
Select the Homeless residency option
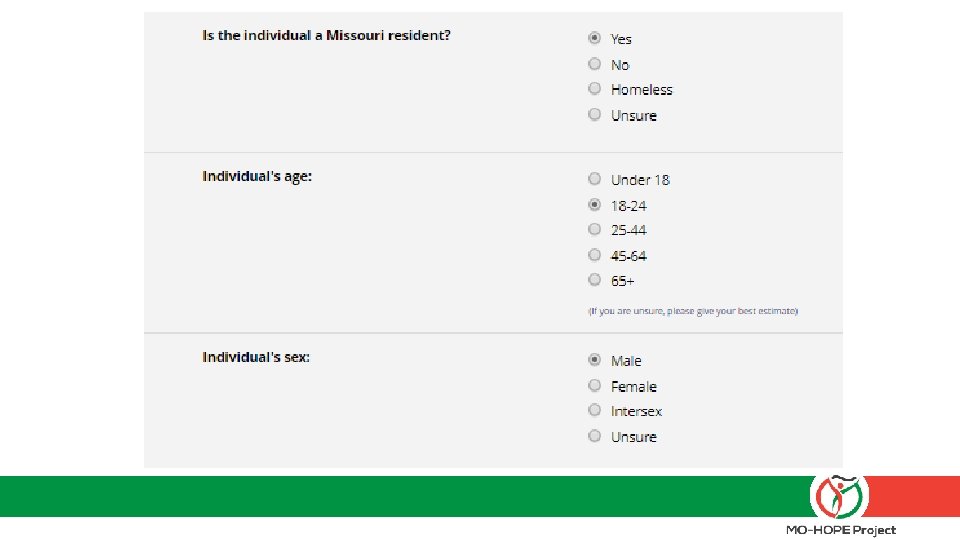594,89
